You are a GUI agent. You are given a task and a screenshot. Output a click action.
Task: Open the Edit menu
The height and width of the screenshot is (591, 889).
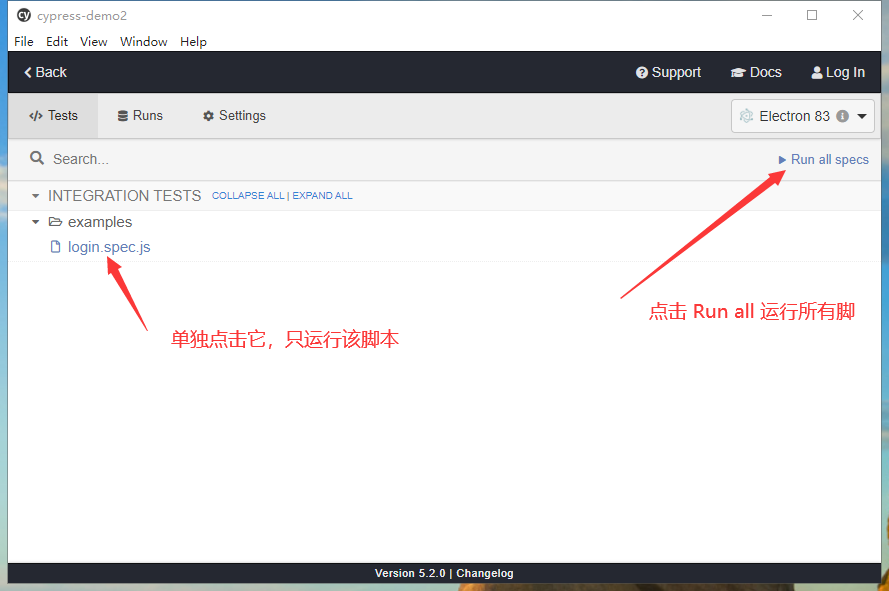(x=57, y=41)
